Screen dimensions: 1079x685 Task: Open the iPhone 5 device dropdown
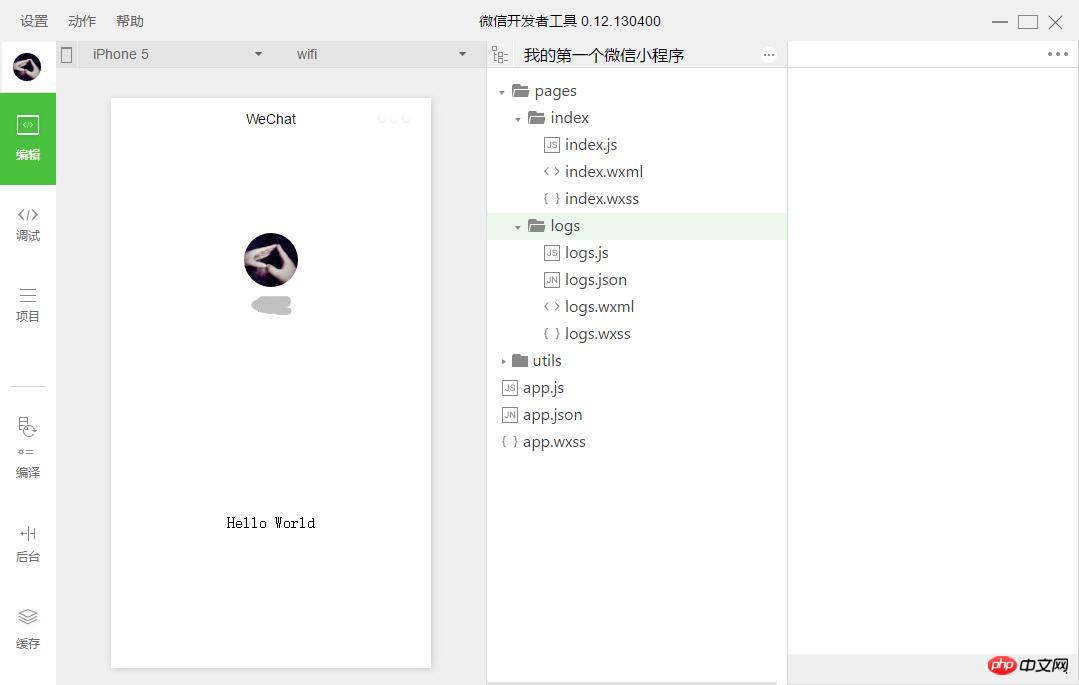tap(177, 54)
